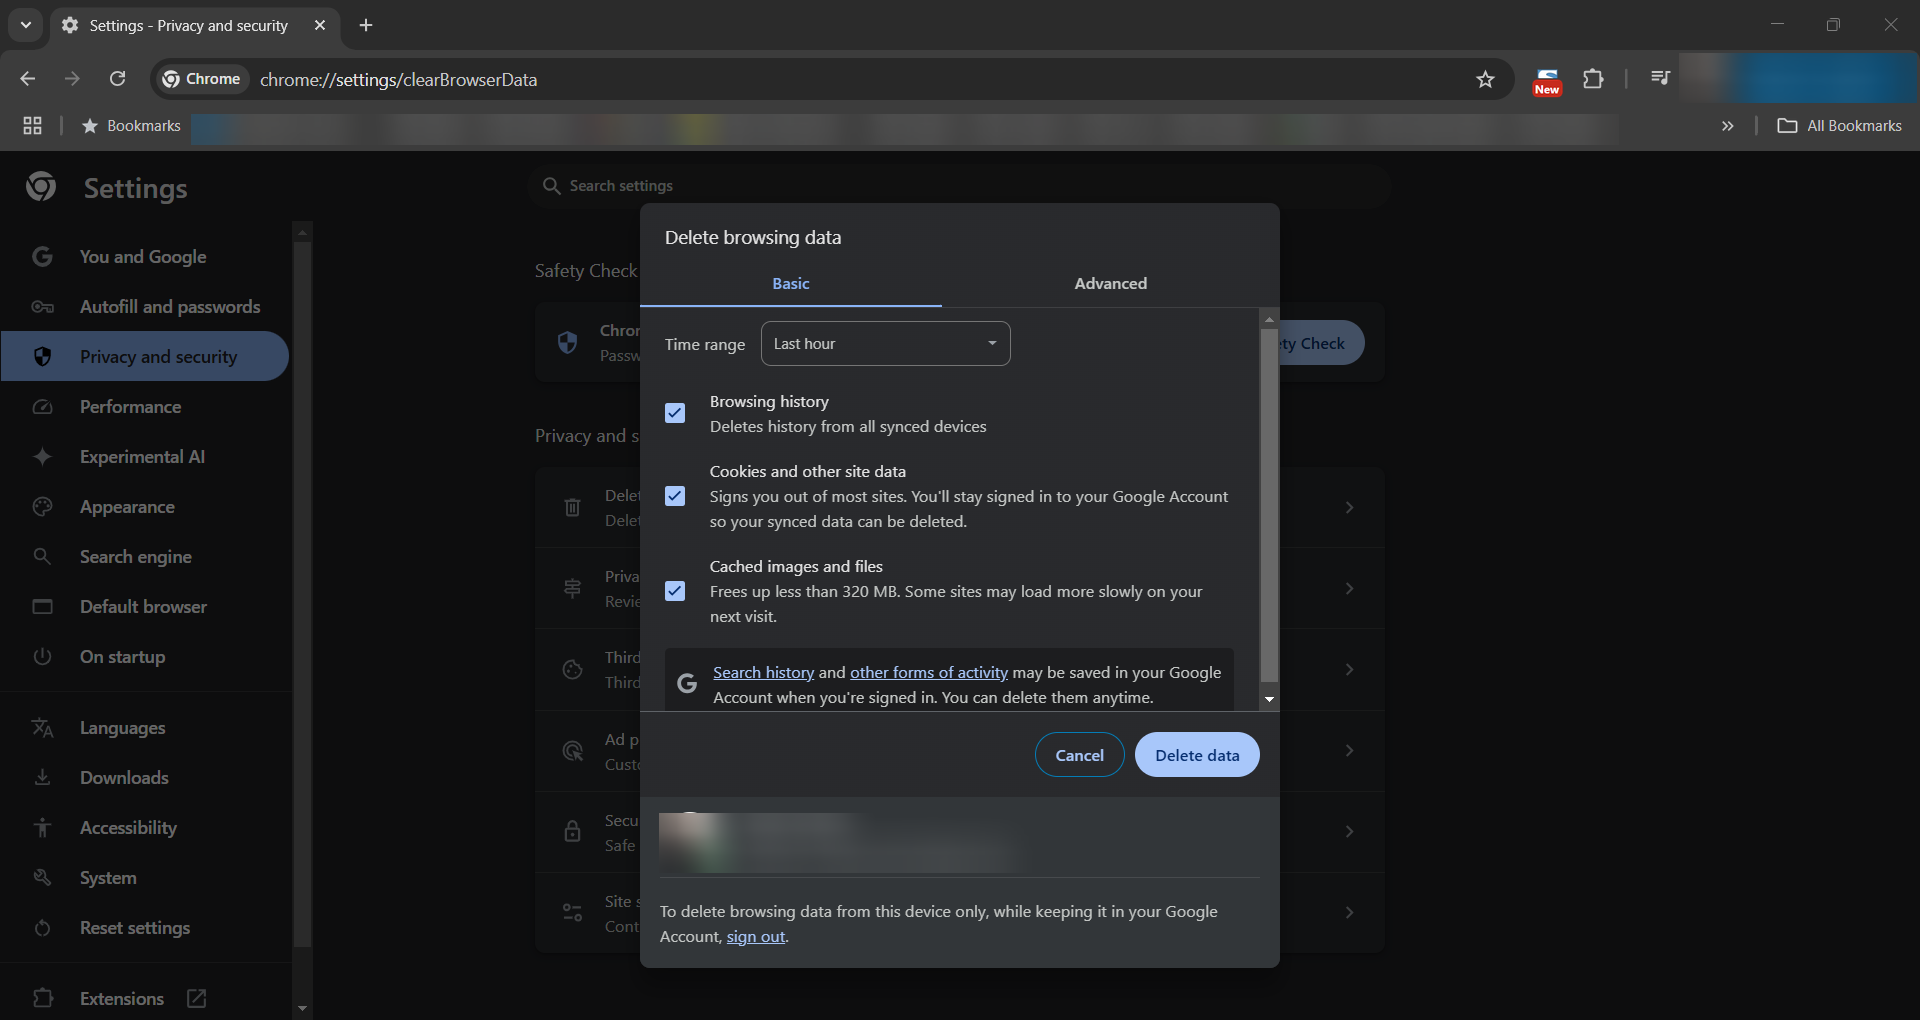Image resolution: width=1920 pixels, height=1020 pixels.
Task: Go to Accessibility settings
Action: (145, 828)
